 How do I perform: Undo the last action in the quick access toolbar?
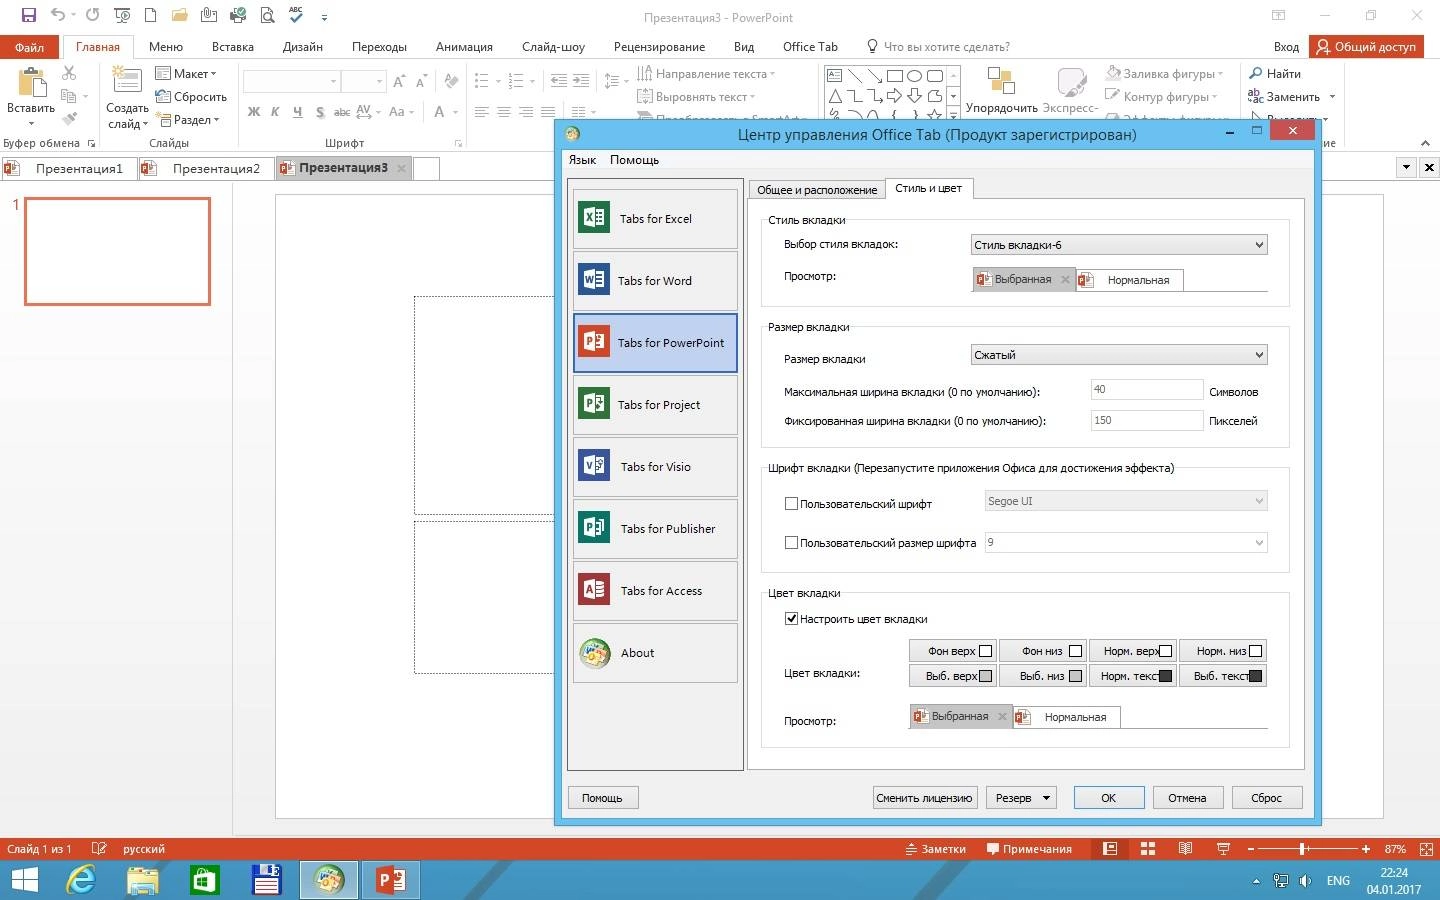[58, 15]
